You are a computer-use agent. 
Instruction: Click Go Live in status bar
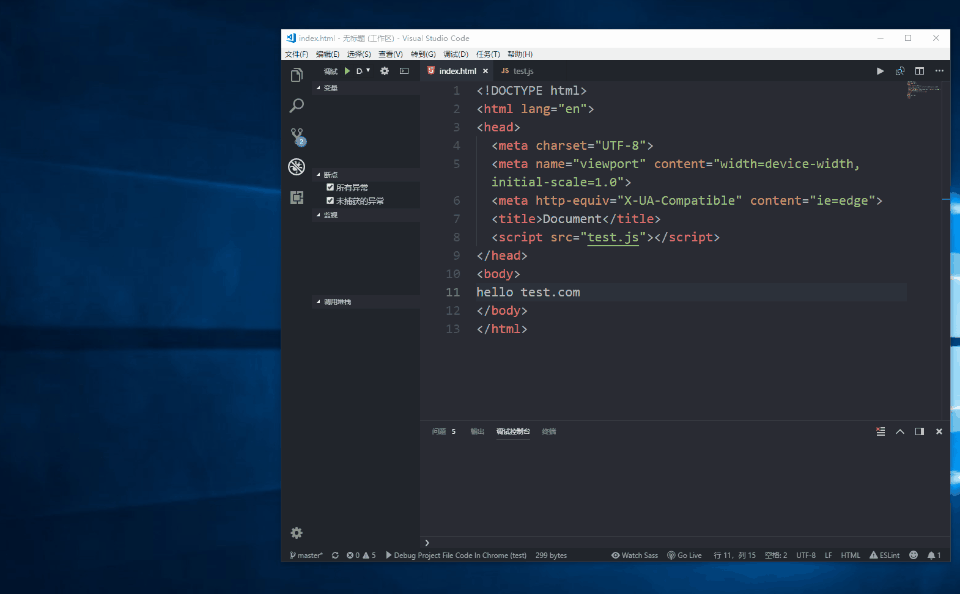point(684,555)
